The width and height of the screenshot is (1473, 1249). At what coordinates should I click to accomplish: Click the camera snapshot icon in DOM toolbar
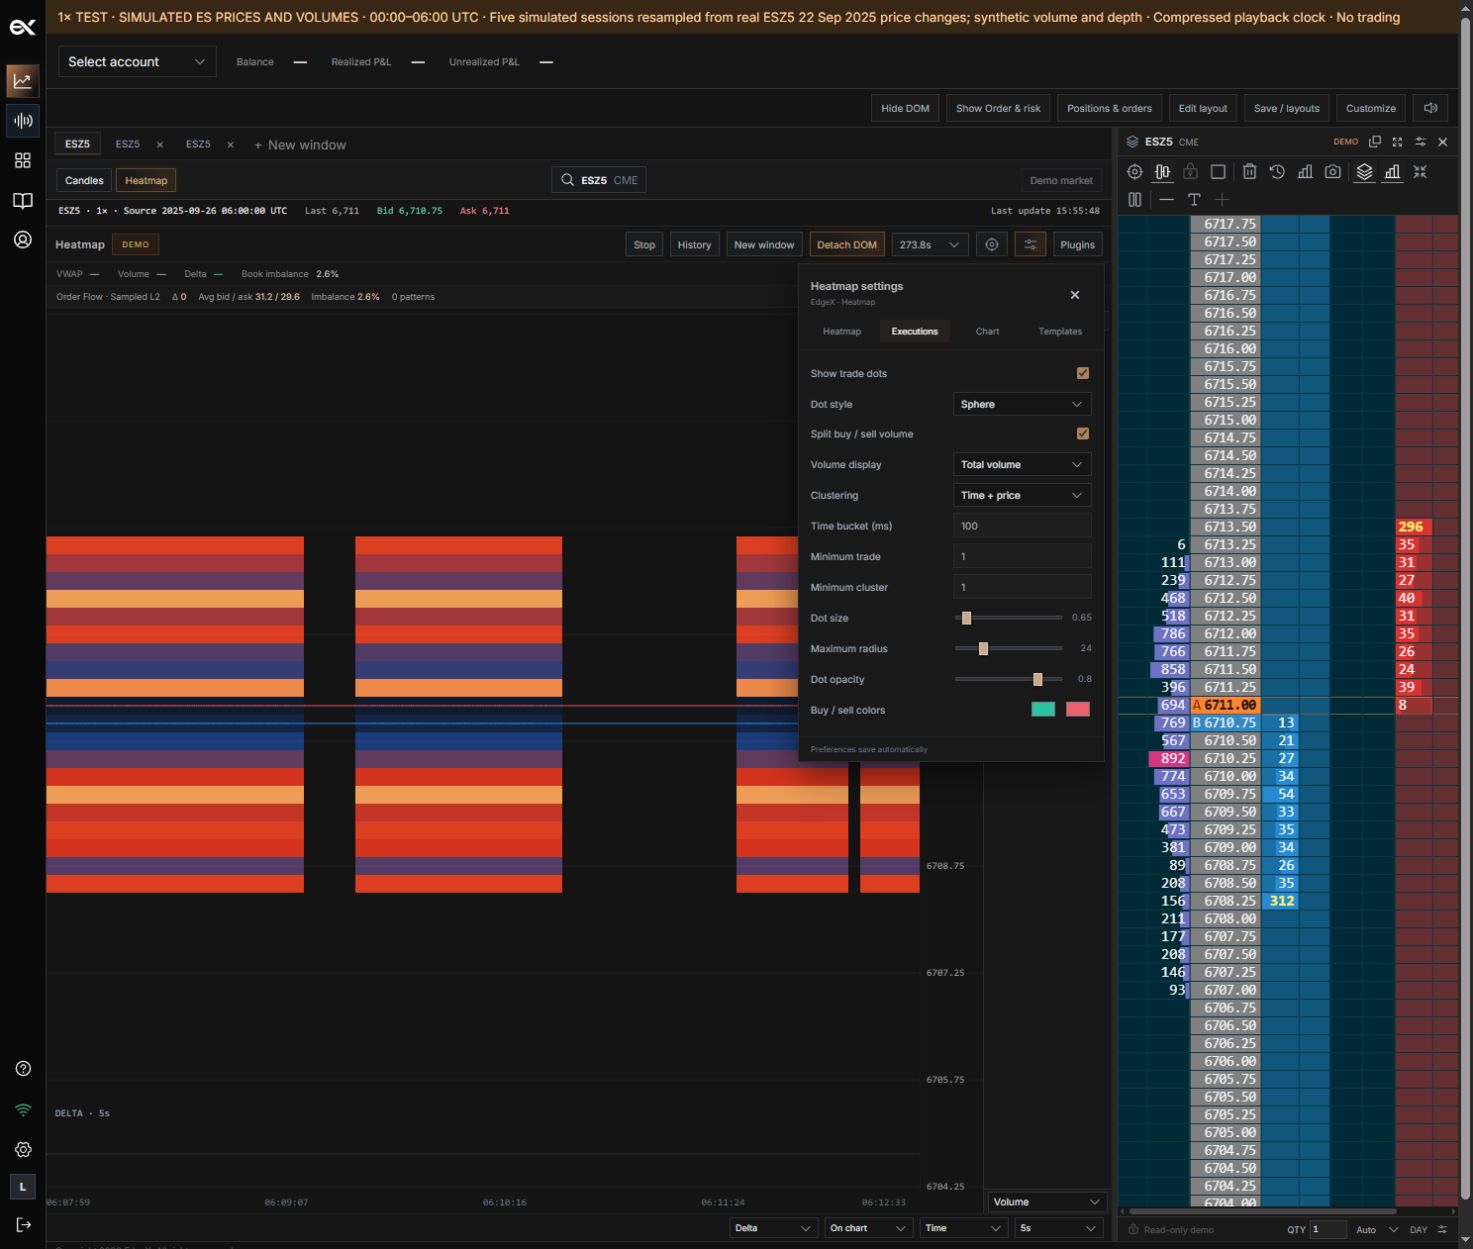pos(1333,172)
